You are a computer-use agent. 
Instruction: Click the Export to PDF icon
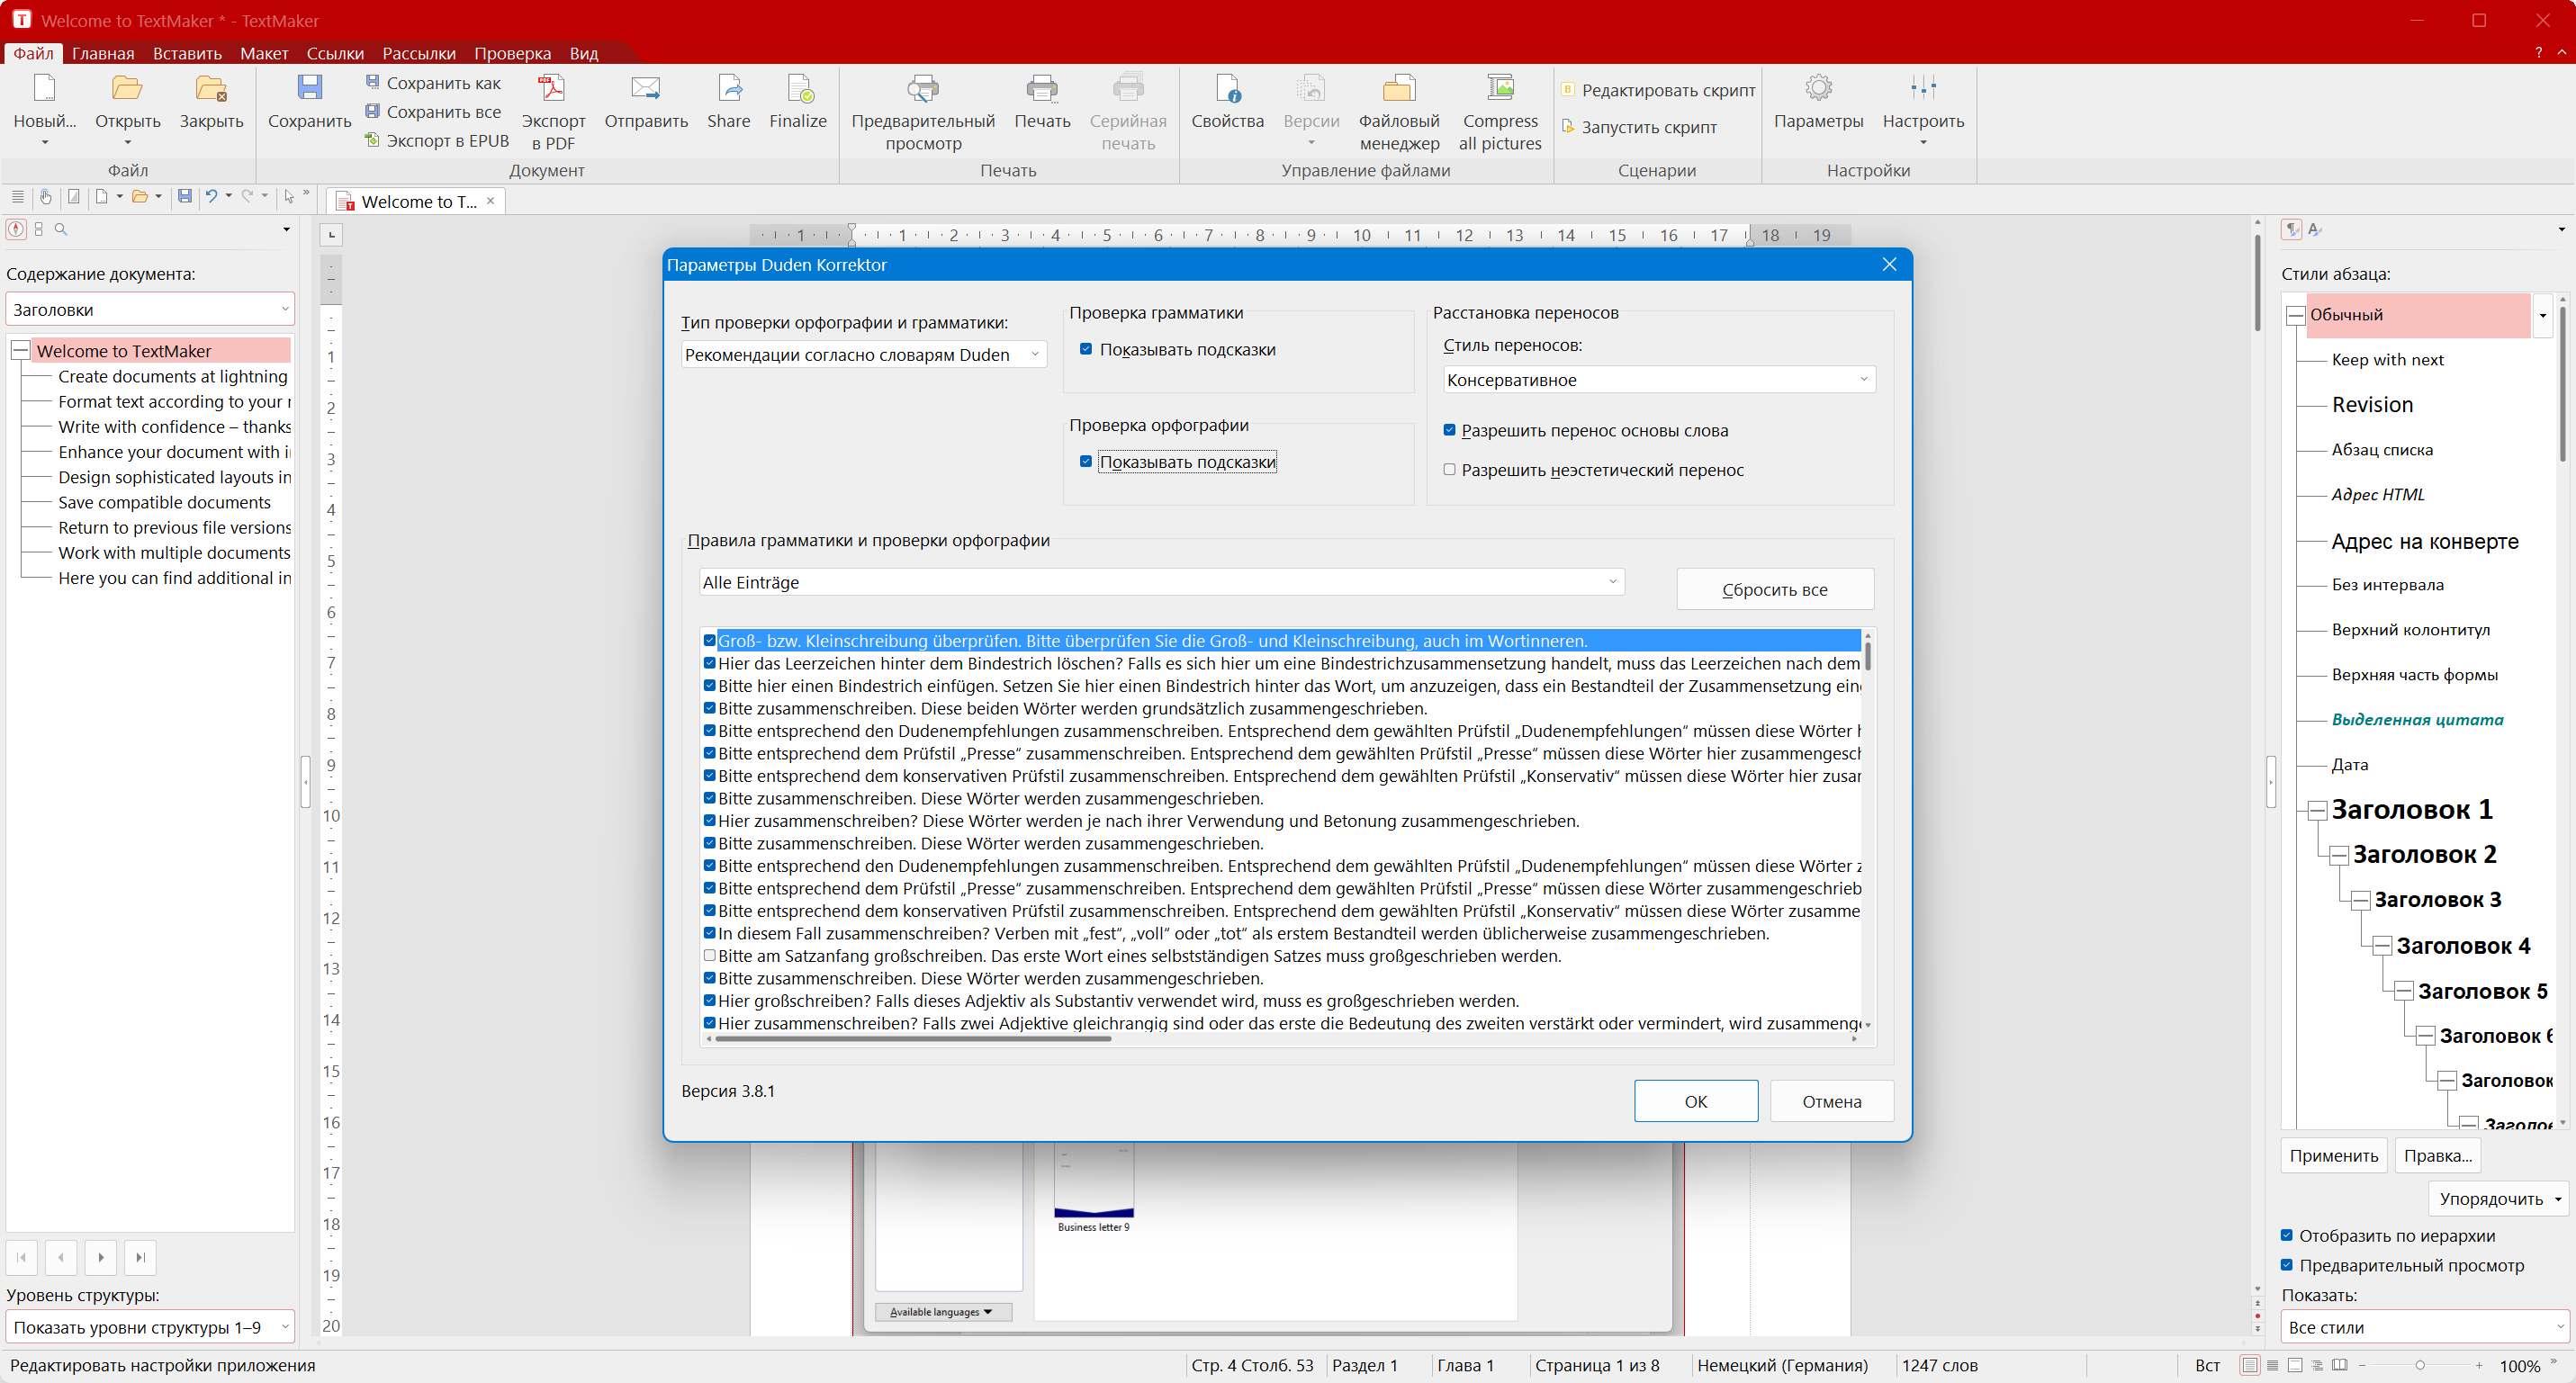[x=552, y=90]
